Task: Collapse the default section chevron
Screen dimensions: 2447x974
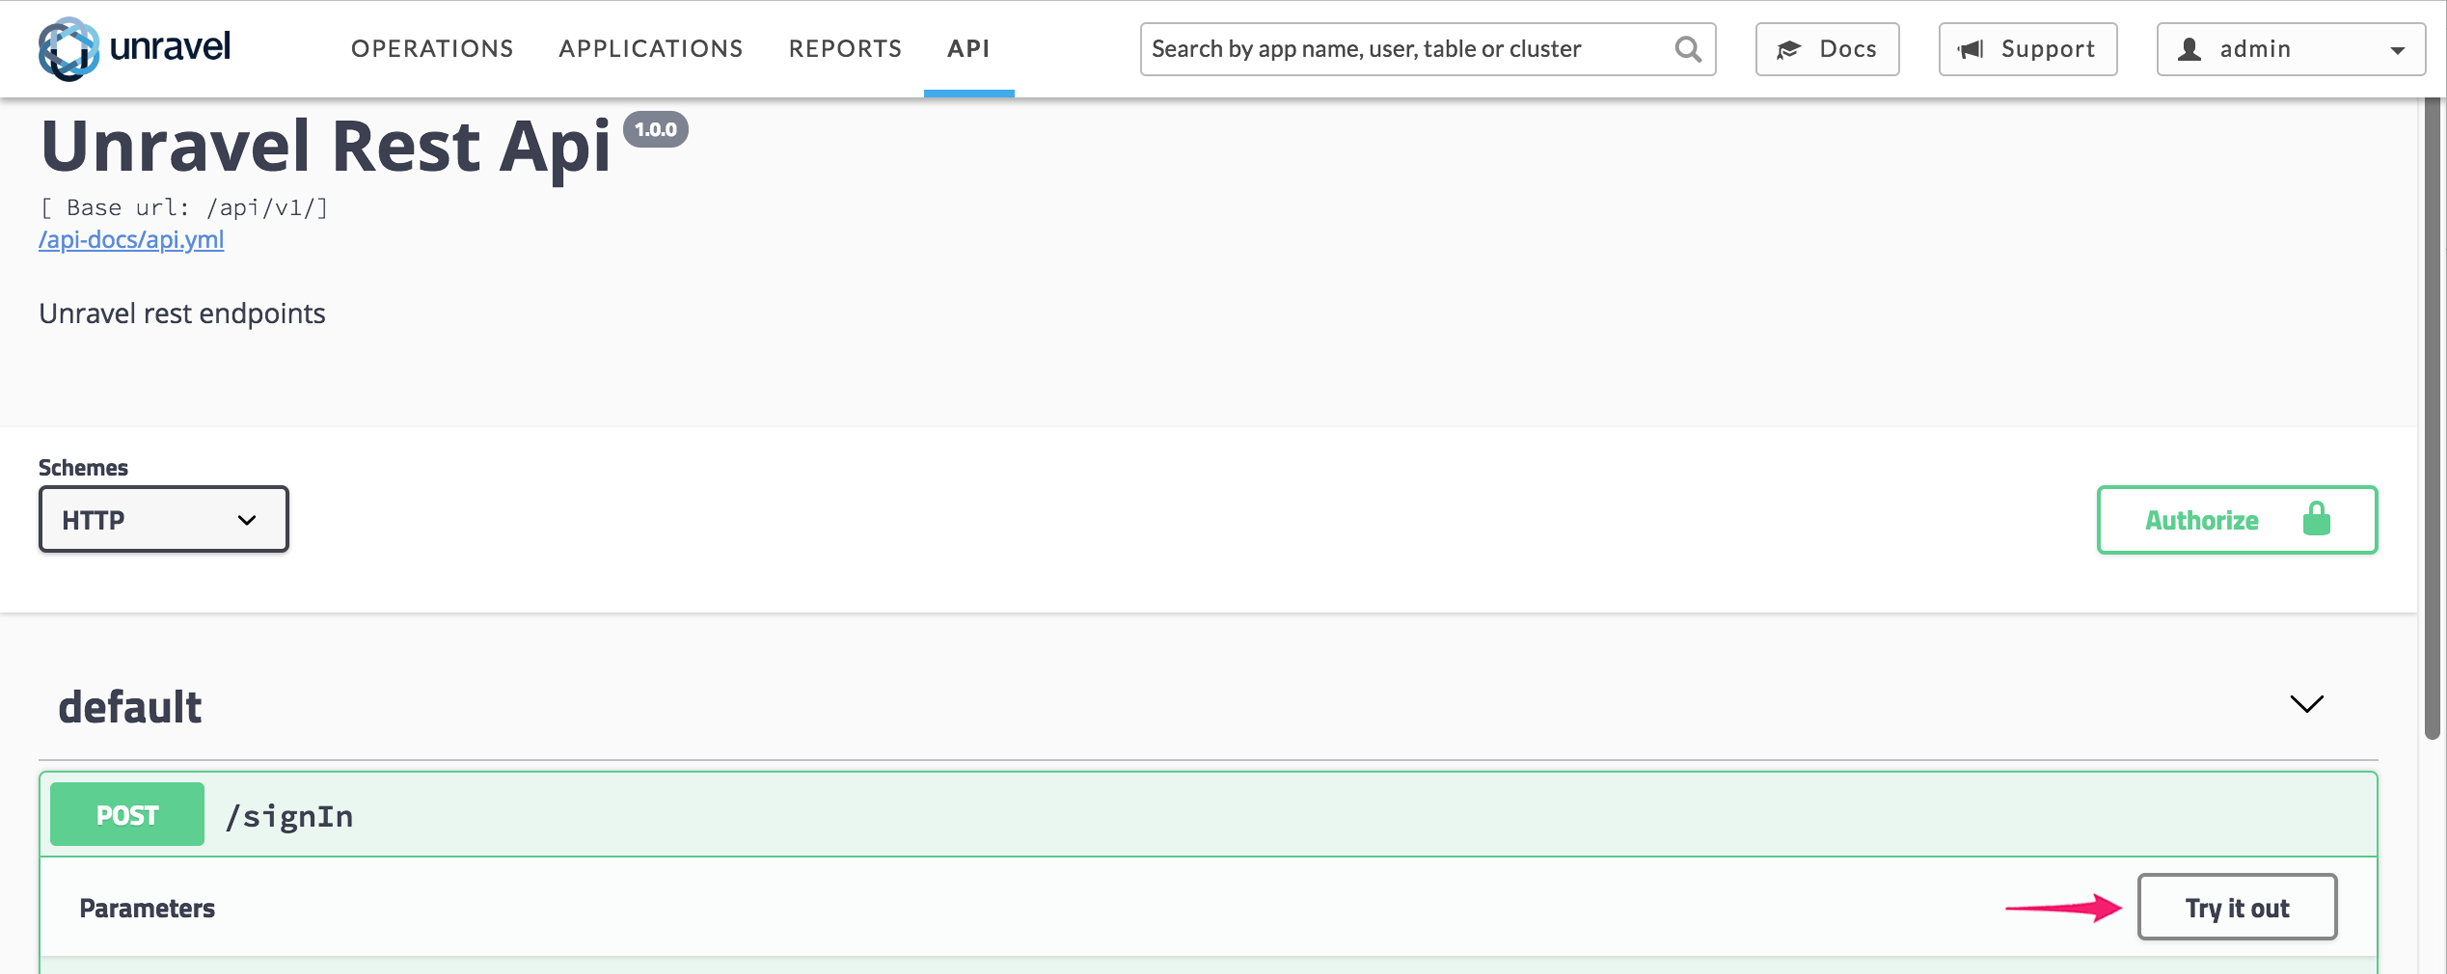Action: tap(2306, 704)
